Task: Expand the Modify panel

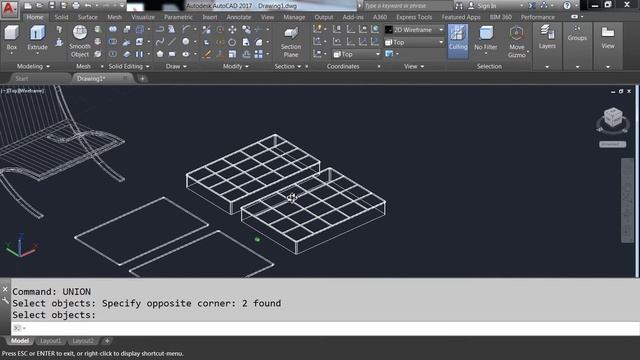Action: click(x=236, y=66)
